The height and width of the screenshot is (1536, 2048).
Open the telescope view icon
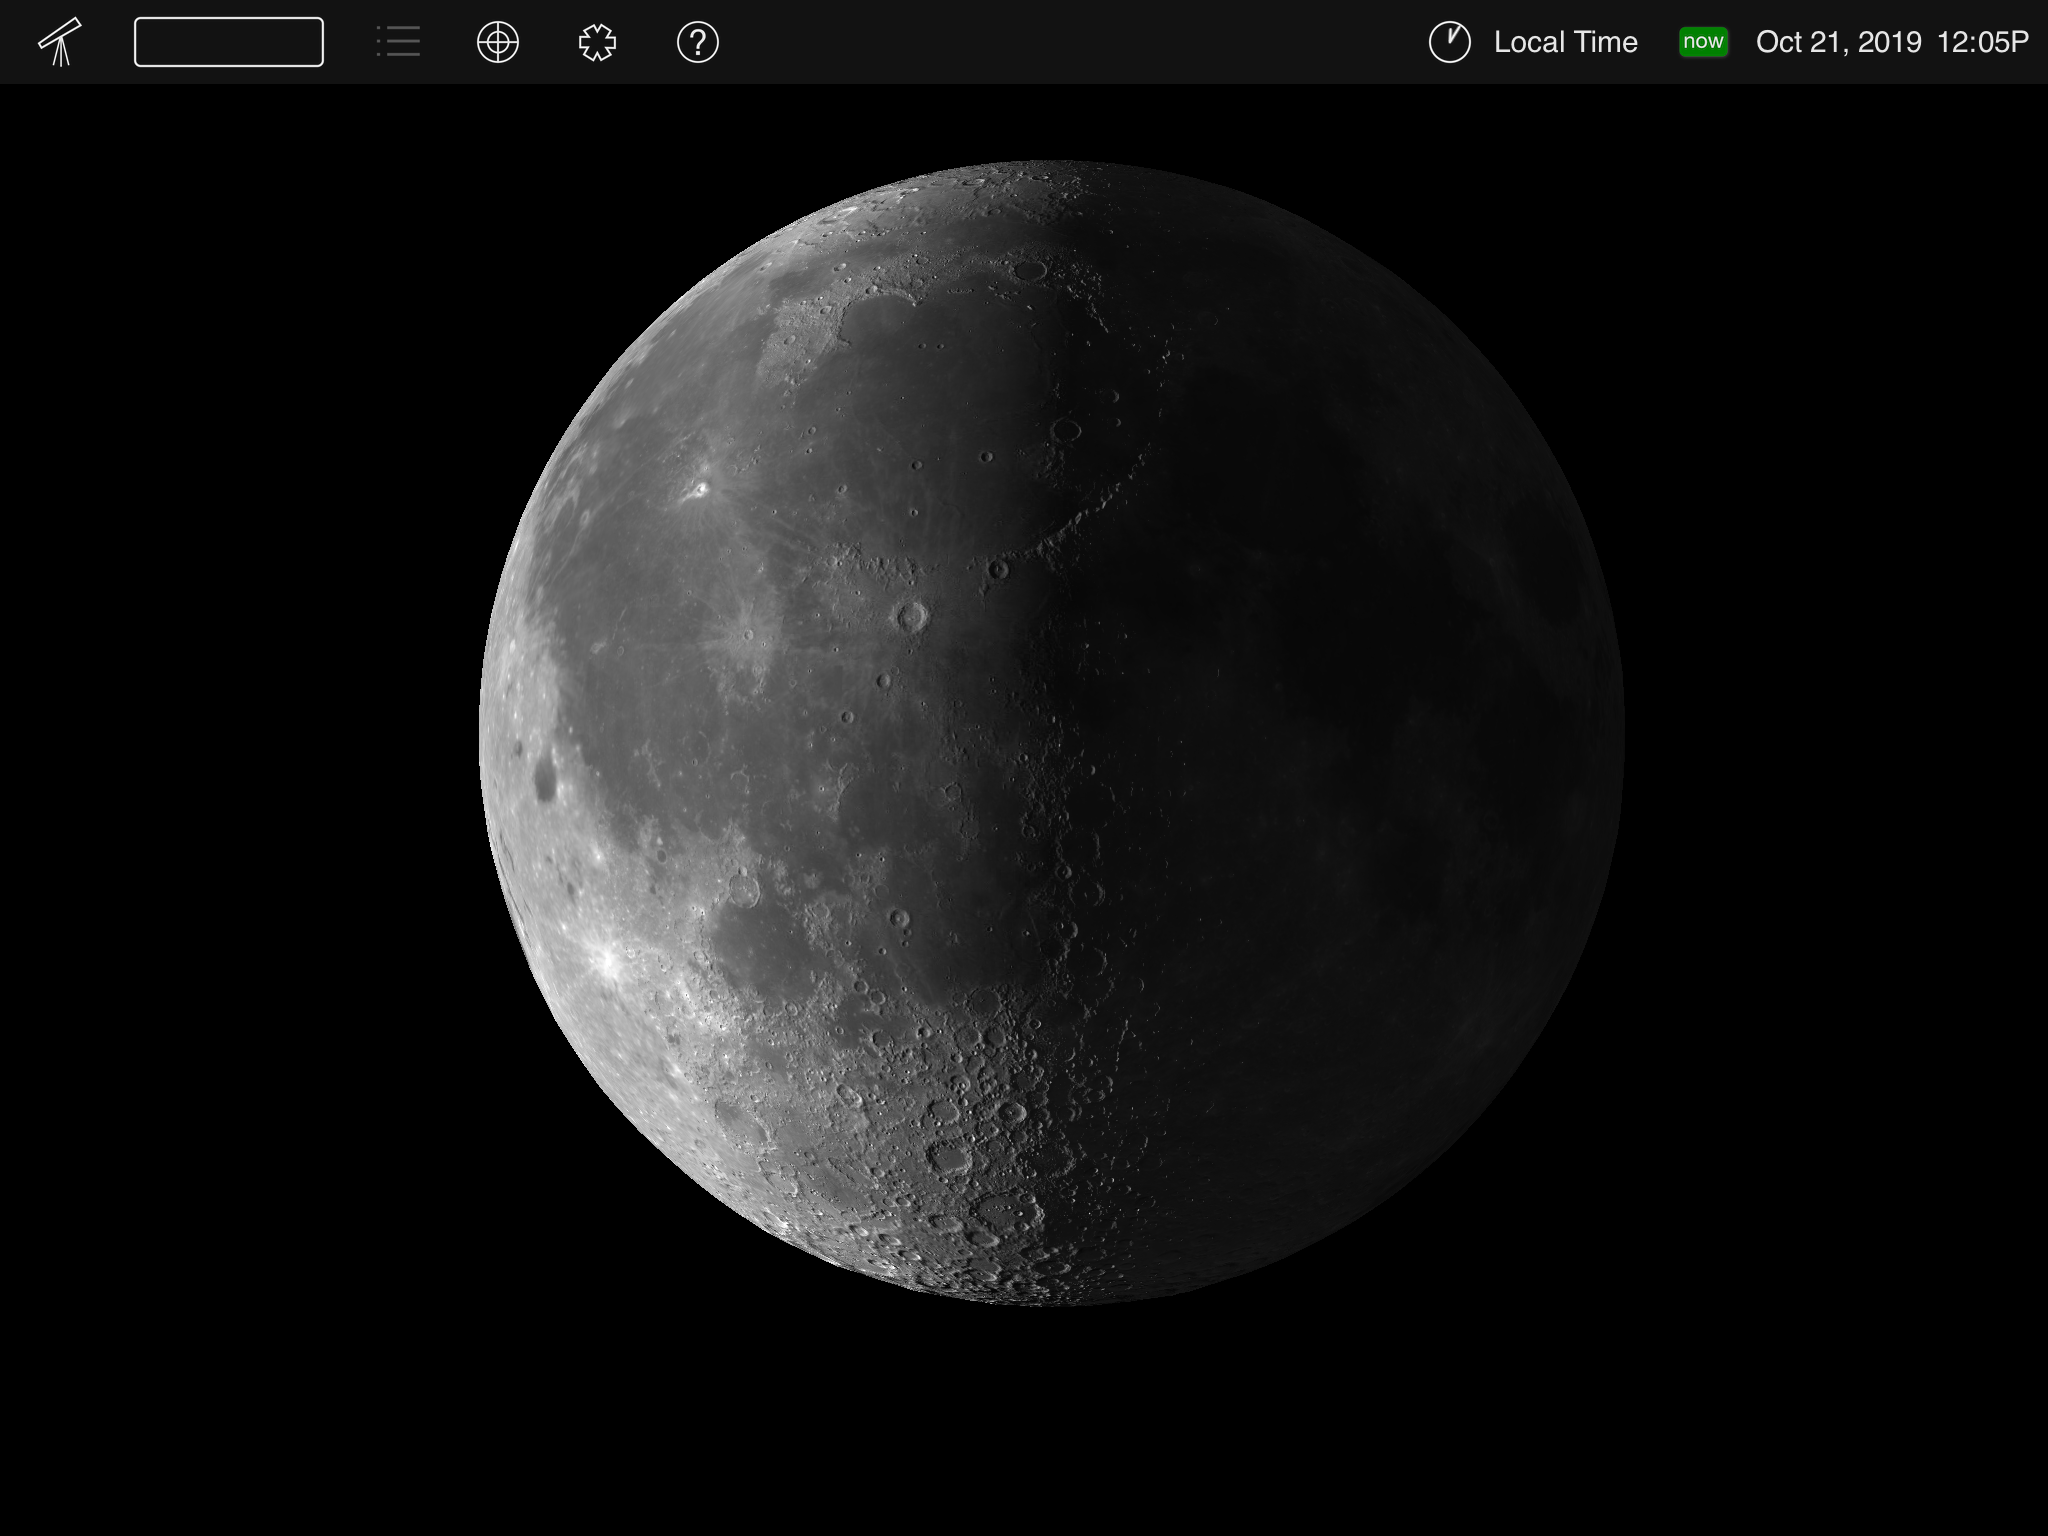60,42
